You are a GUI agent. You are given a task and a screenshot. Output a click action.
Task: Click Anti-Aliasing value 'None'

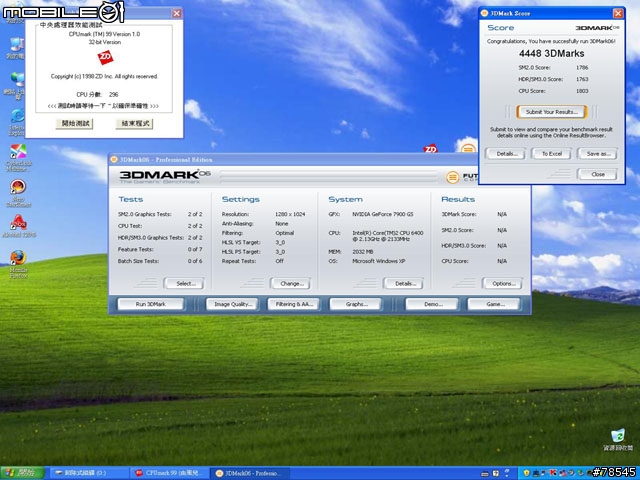[282, 224]
